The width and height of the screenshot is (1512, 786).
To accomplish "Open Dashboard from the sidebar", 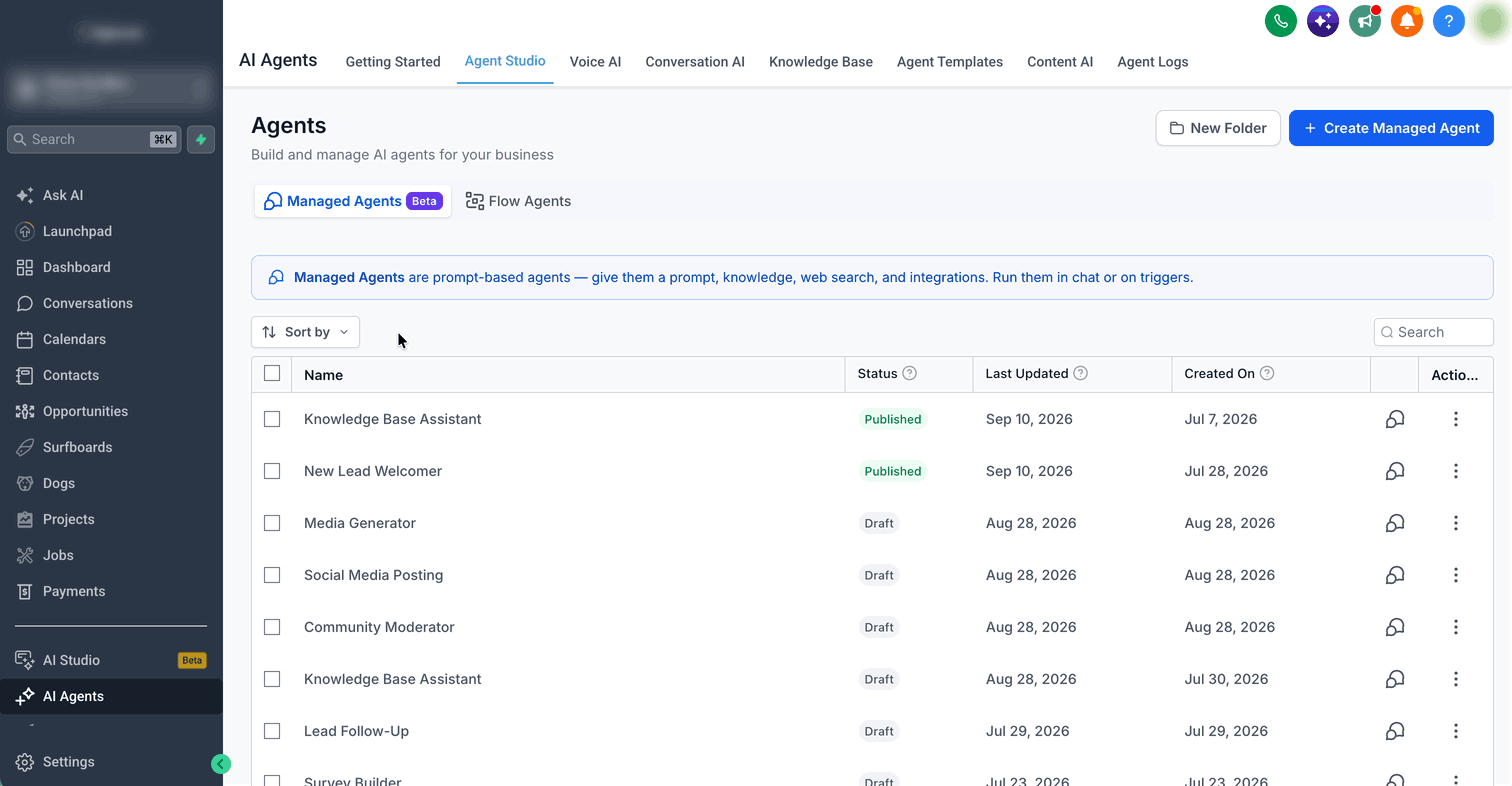I will click(111, 267).
